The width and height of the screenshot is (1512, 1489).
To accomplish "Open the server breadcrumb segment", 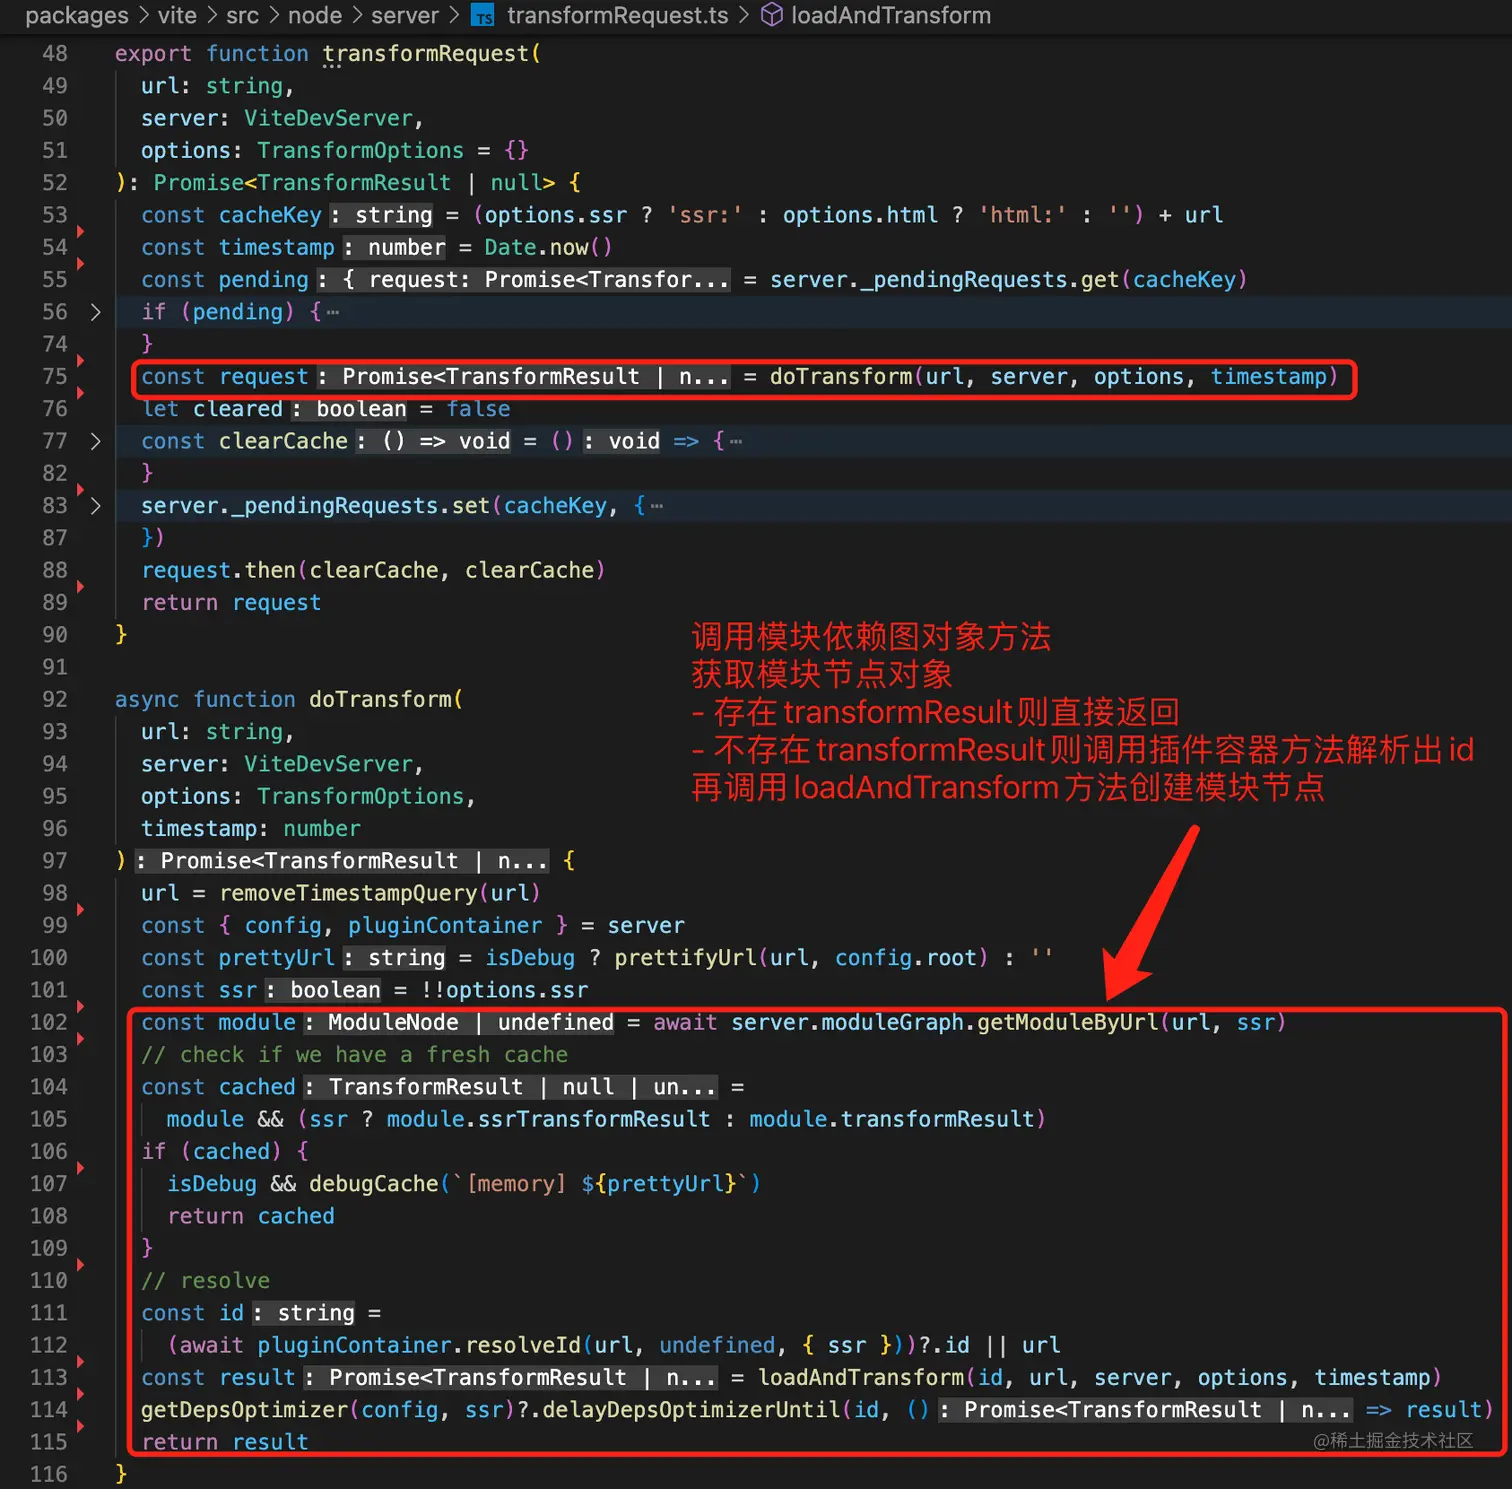I will coord(405,15).
